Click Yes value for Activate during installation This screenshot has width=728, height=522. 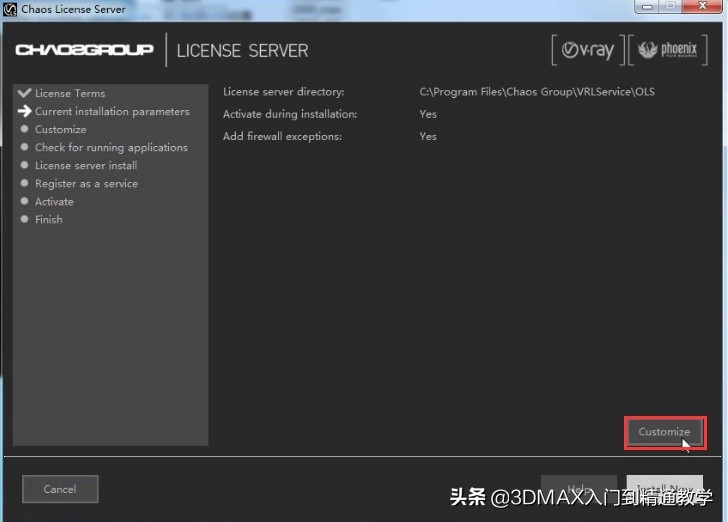tap(428, 114)
